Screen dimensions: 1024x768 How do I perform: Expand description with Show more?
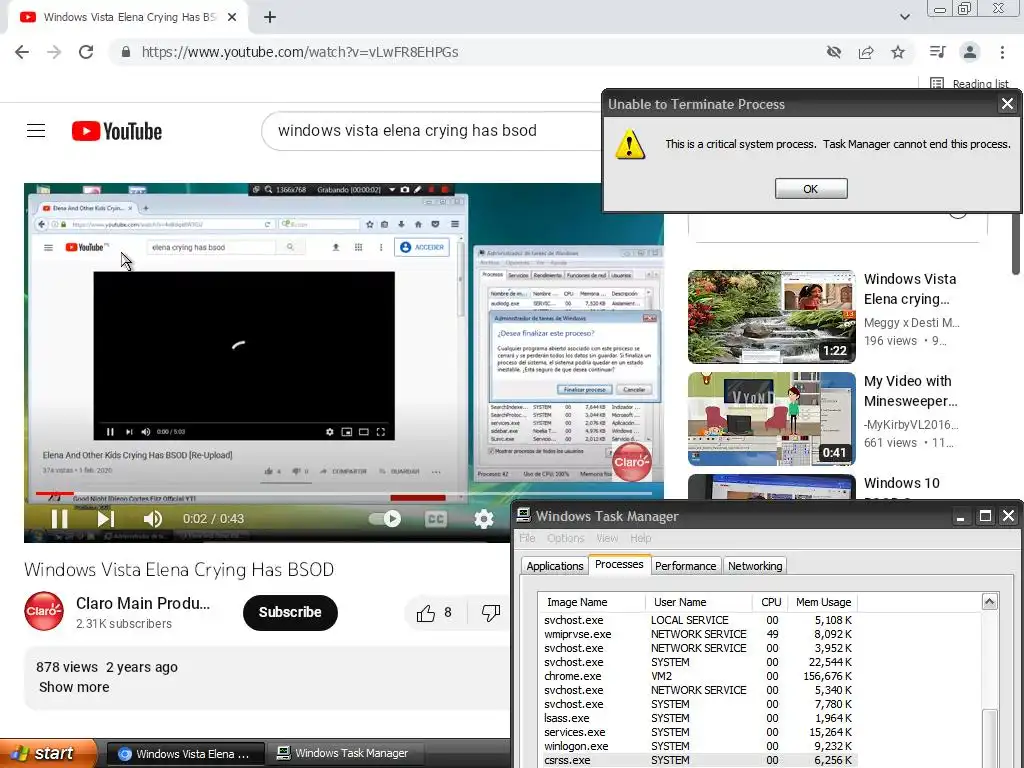pyautogui.click(x=74, y=687)
